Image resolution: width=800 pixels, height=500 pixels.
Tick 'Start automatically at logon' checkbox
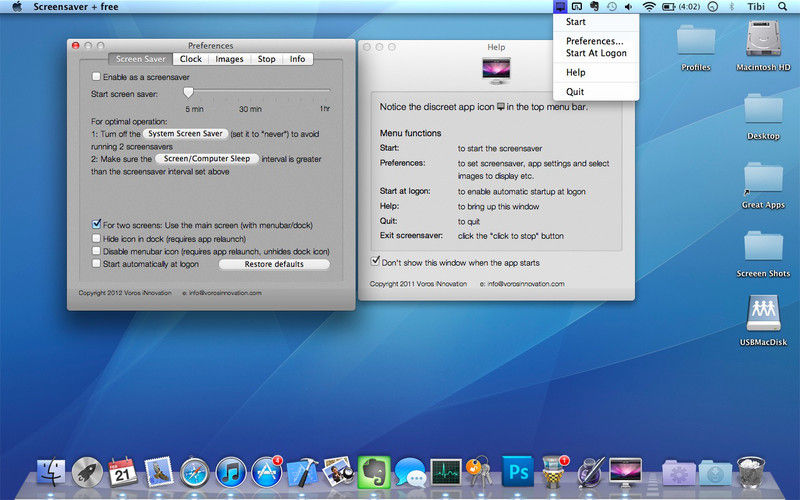(96, 264)
